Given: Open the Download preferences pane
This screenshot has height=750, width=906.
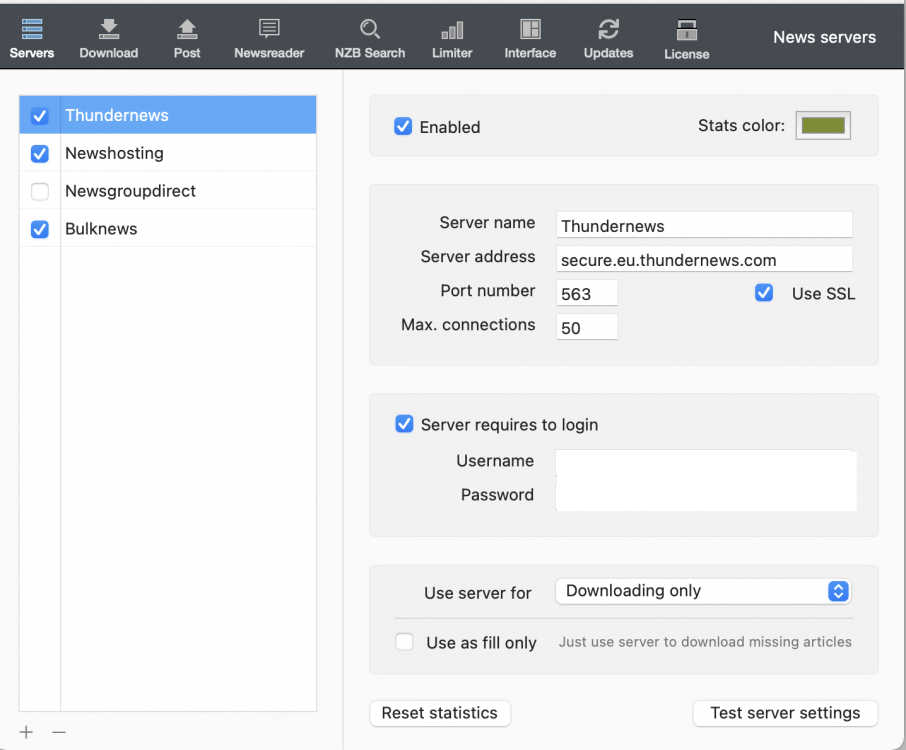Looking at the screenshot, I should coord(109,39).
